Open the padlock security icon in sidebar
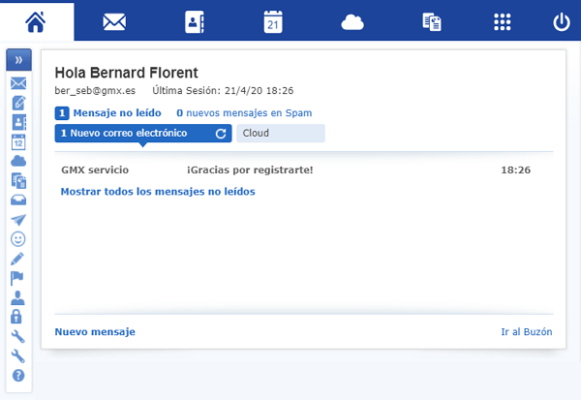The image size is (581, 400). (16, 317)
